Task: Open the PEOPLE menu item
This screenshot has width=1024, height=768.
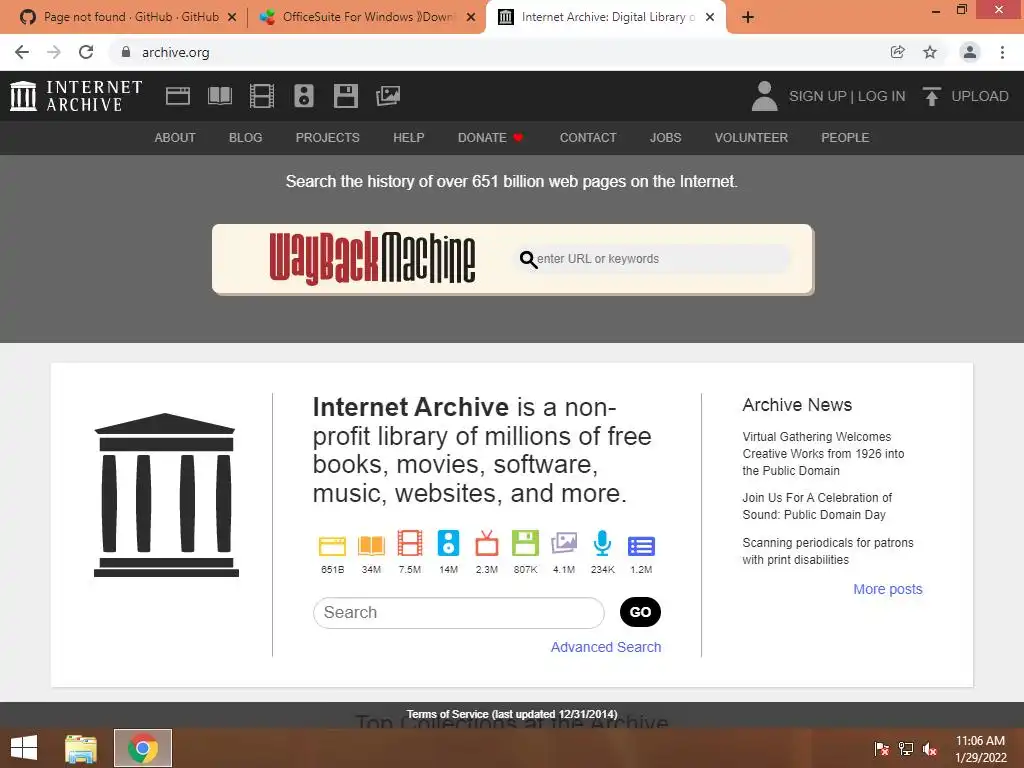Action: tap(845, 138)
